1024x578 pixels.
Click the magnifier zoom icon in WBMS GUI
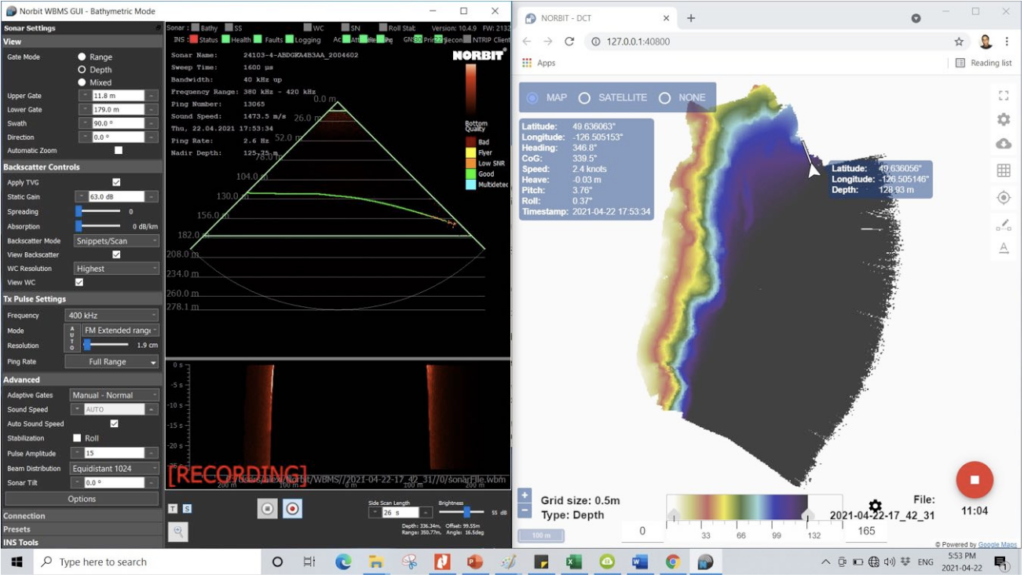pyautogui.click(x=178, y=532)
